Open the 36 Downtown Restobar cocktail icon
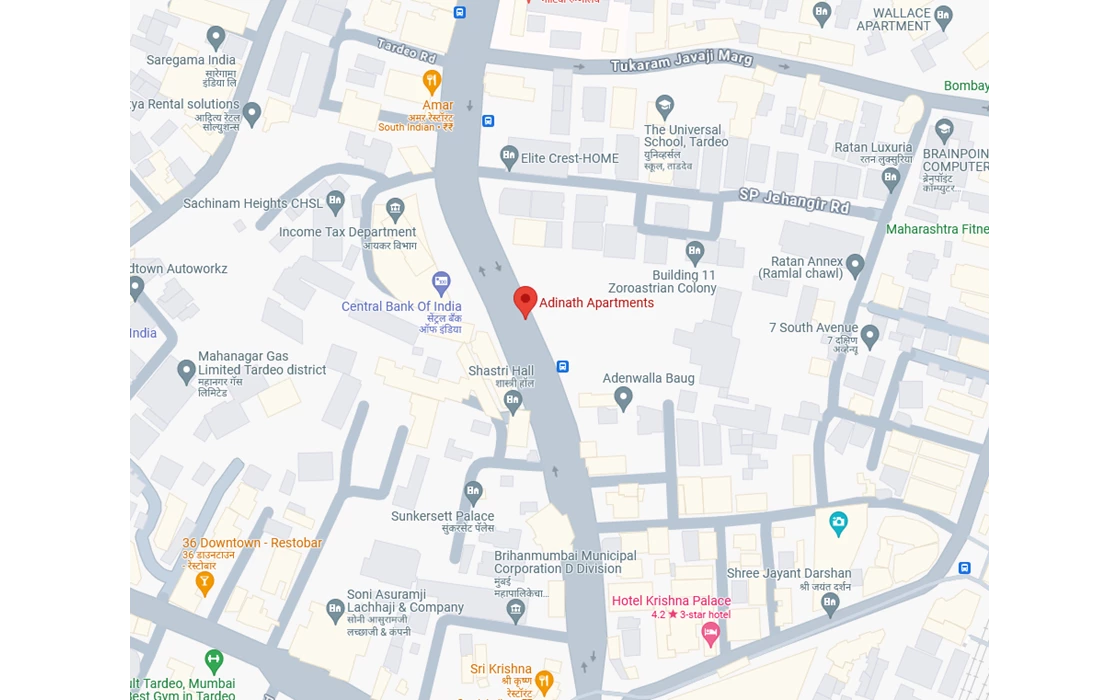Screen dimensions: 1120x700 click(204, 583)
